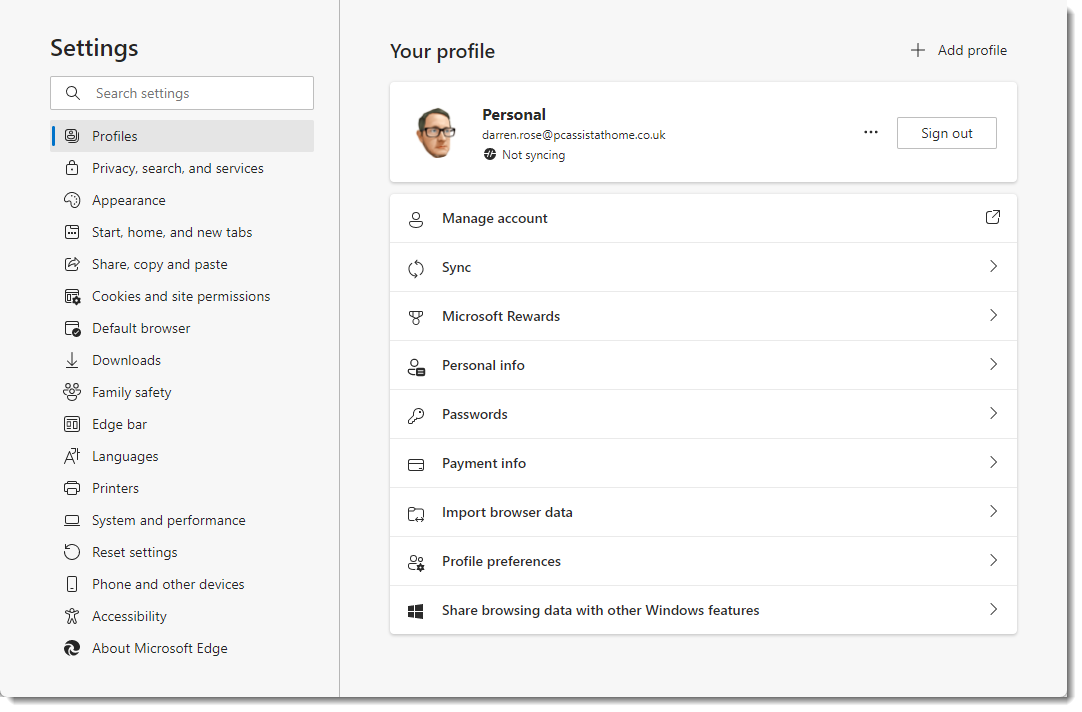Open Accessibility settings

(x=182, y=616)
